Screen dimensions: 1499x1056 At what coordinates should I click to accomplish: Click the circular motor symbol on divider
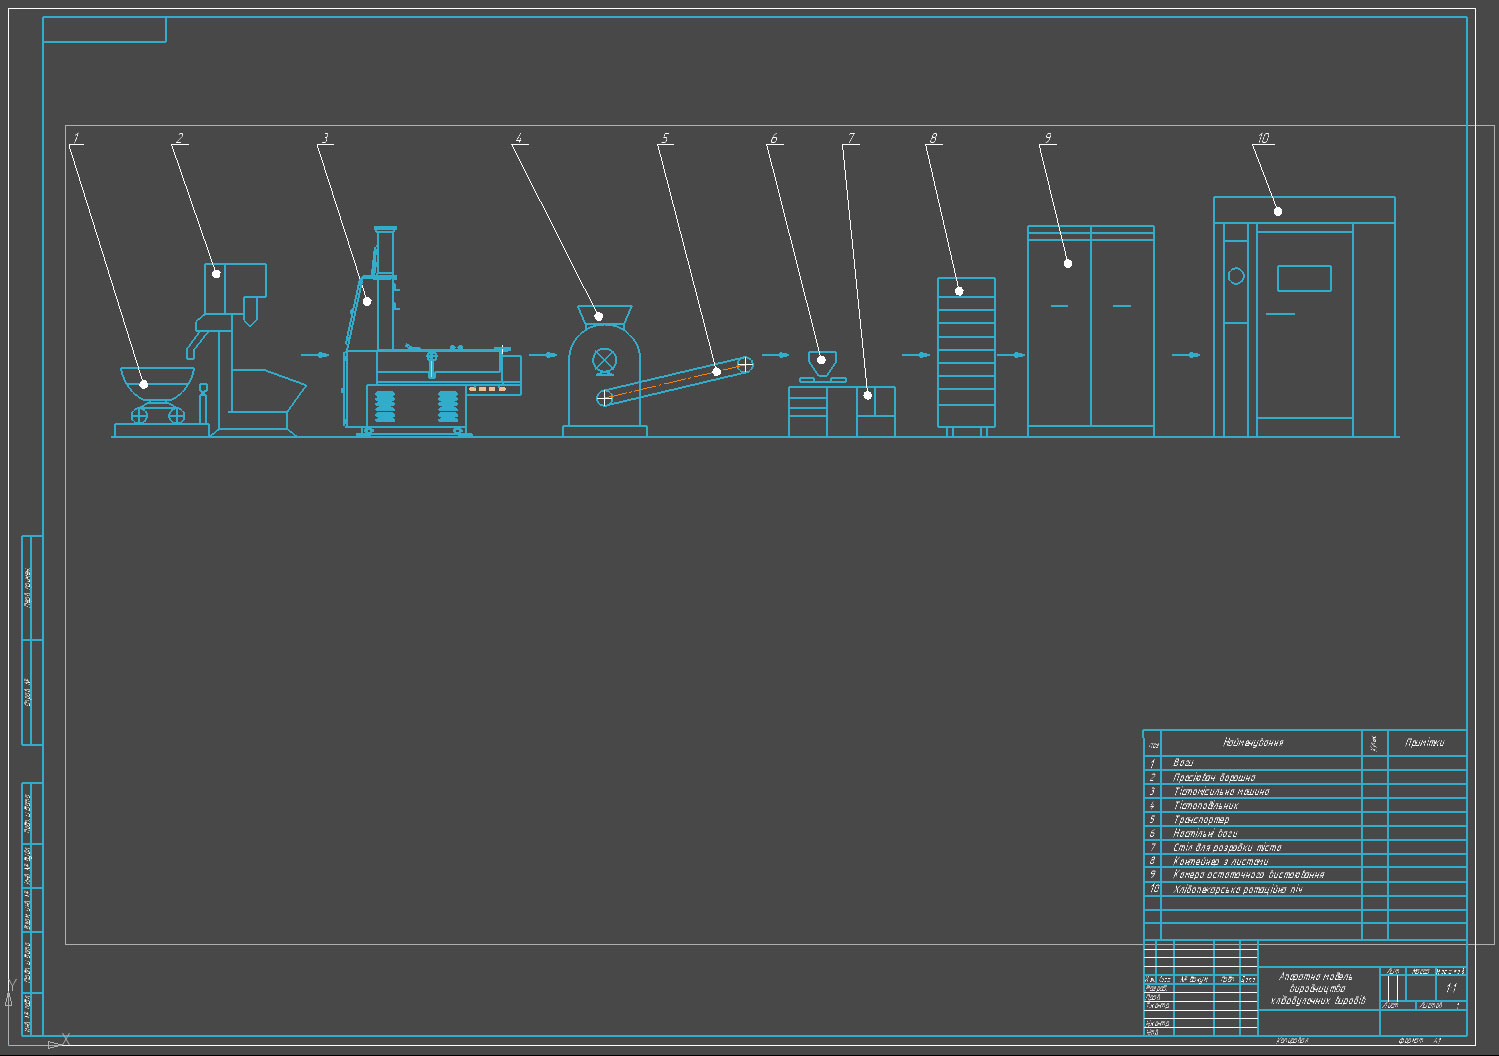pos(604,360)
